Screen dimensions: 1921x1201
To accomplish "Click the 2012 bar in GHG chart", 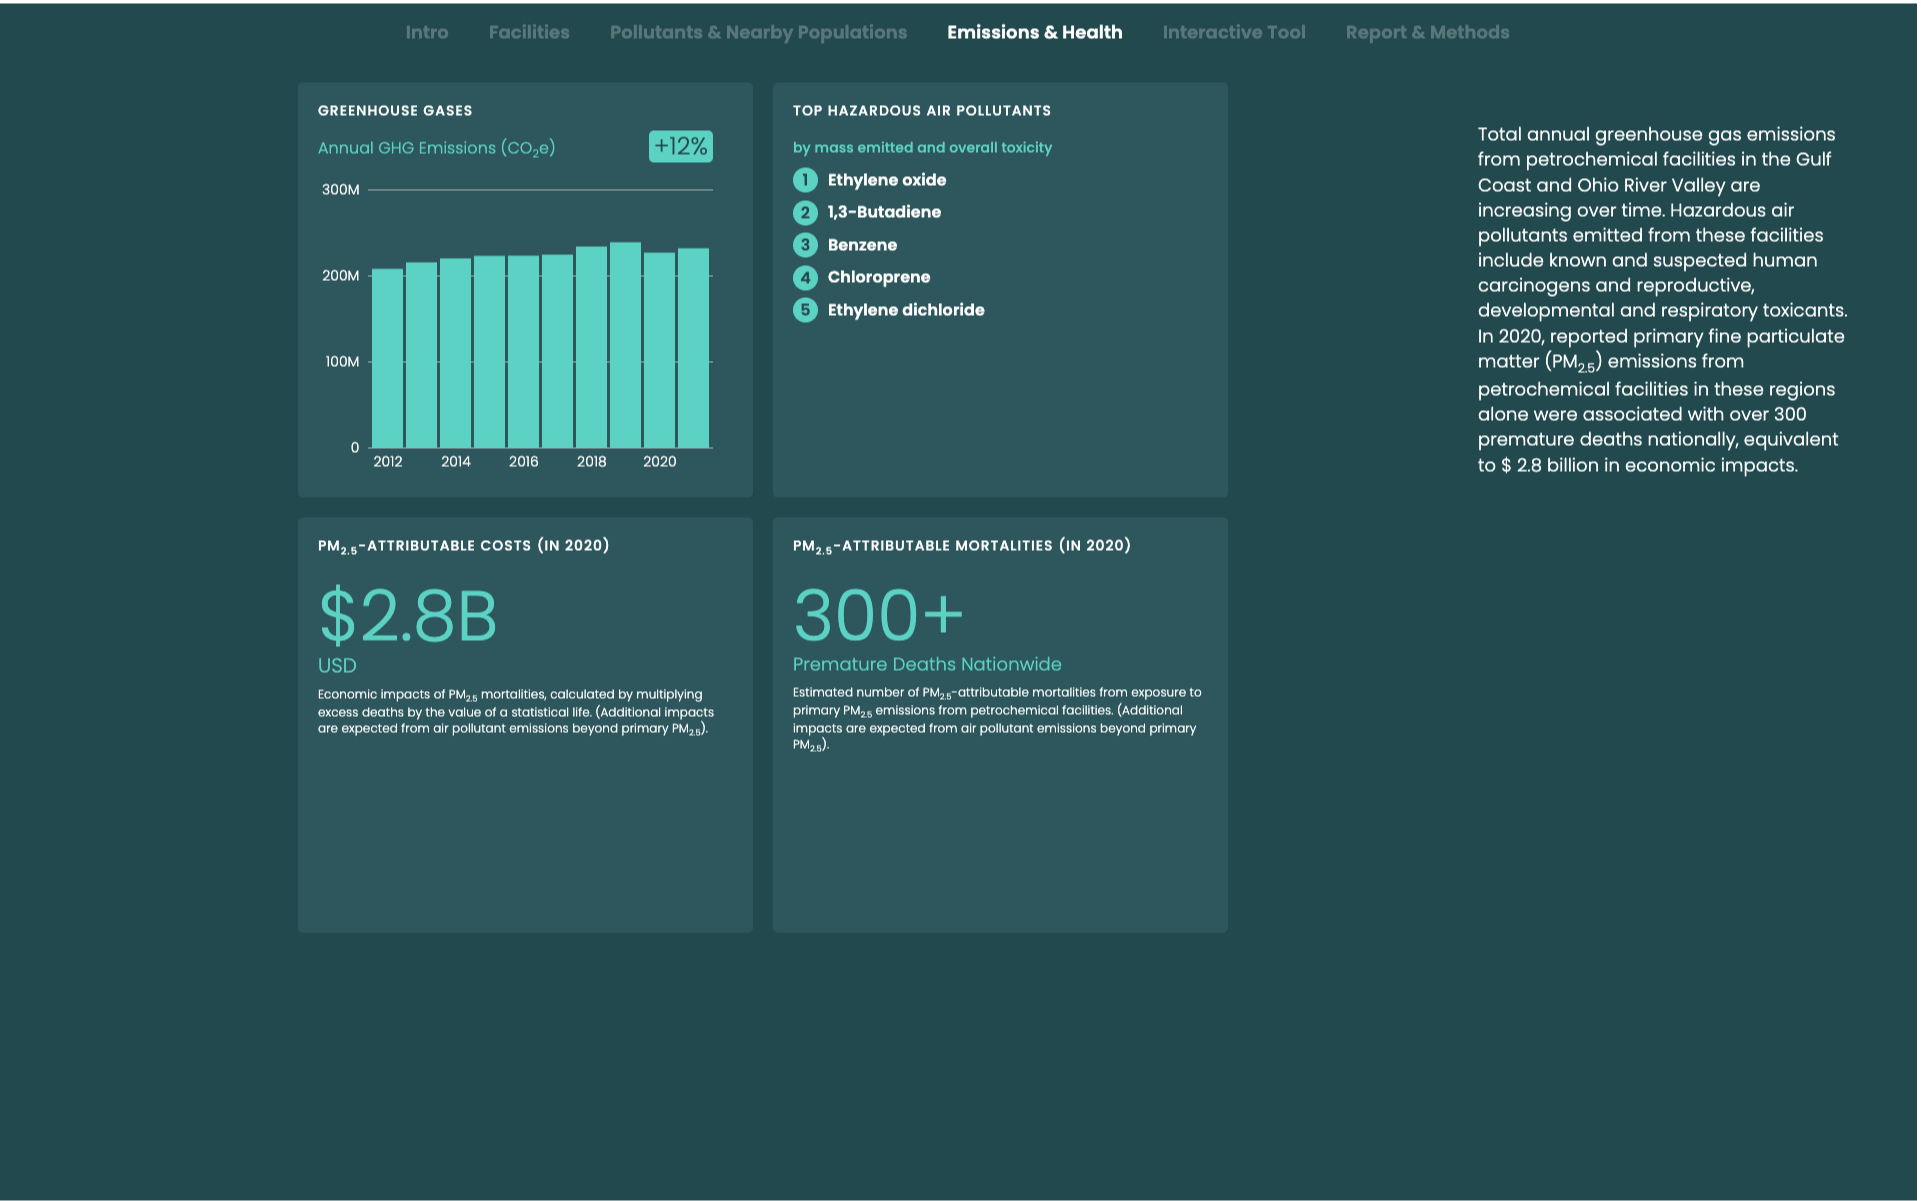I will click(387, 358).
